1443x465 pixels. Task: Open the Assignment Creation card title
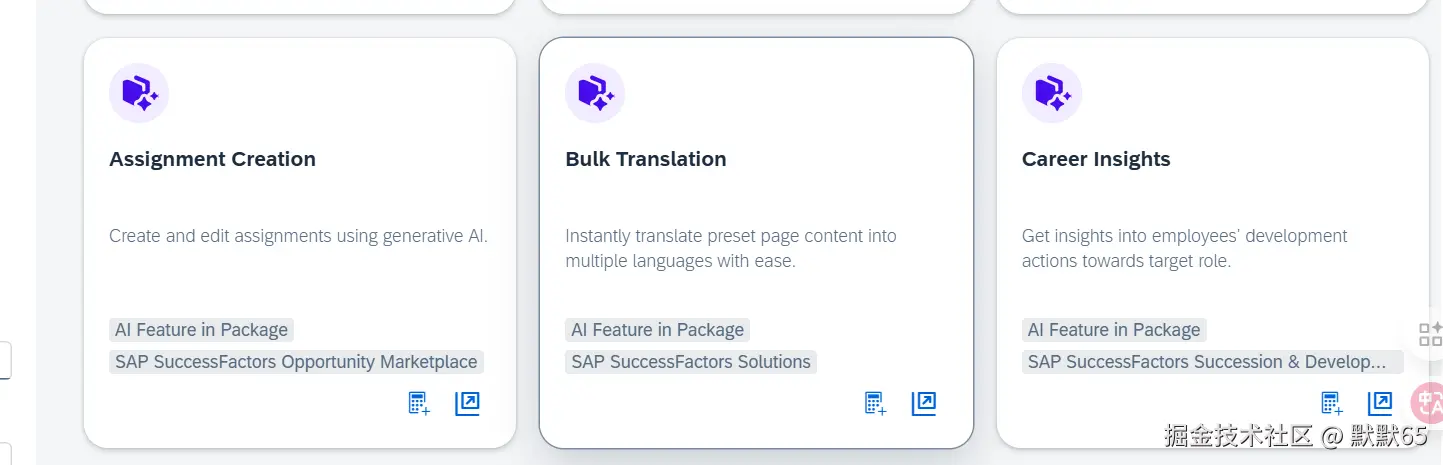212,159
